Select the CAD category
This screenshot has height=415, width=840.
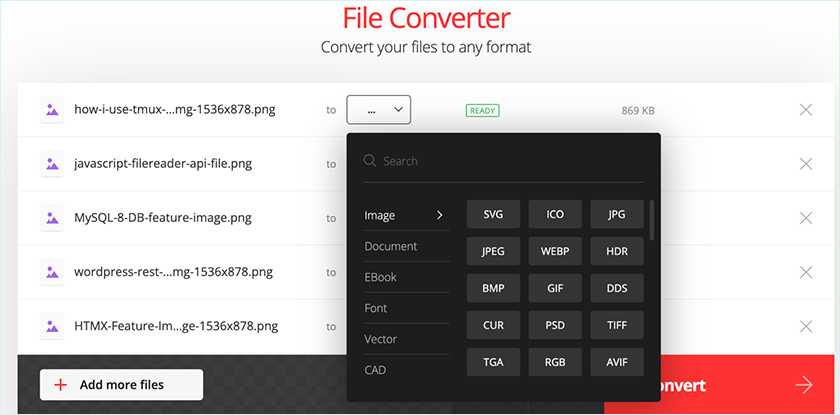pyautogui.click(x=407, y=370)
